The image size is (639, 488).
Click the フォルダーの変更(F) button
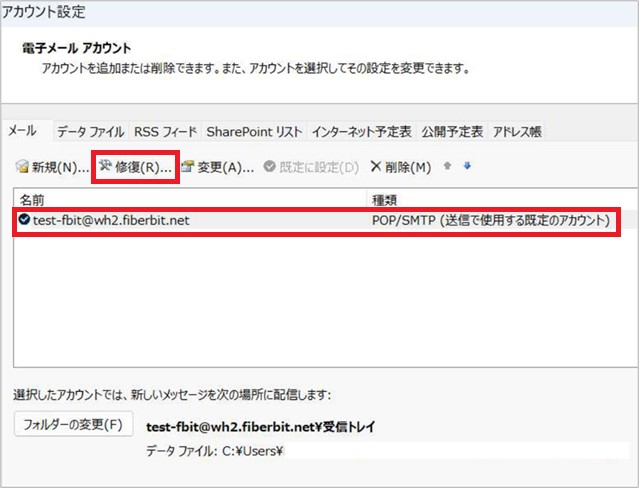(73, 424)
